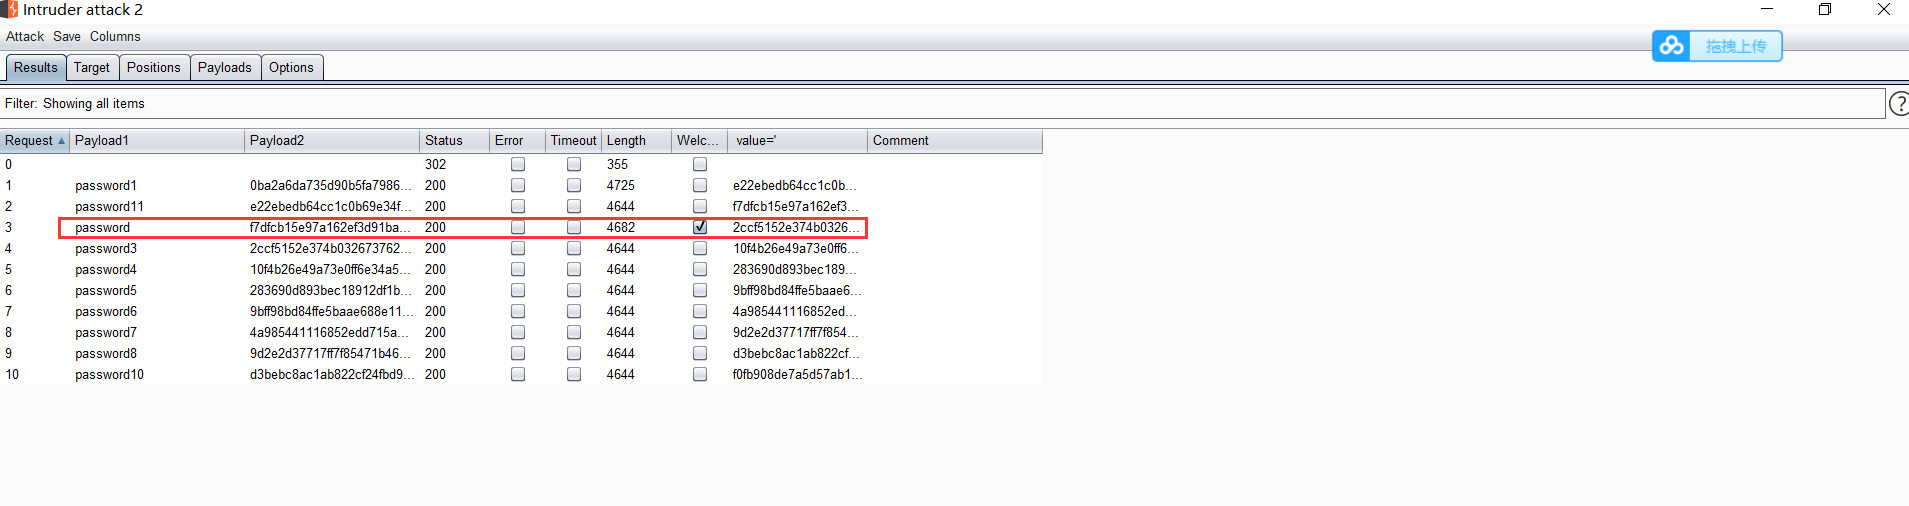Click the Burp Suite app icon in title bar
This screenshot has width=1909, height=506.
coord(9,9)
